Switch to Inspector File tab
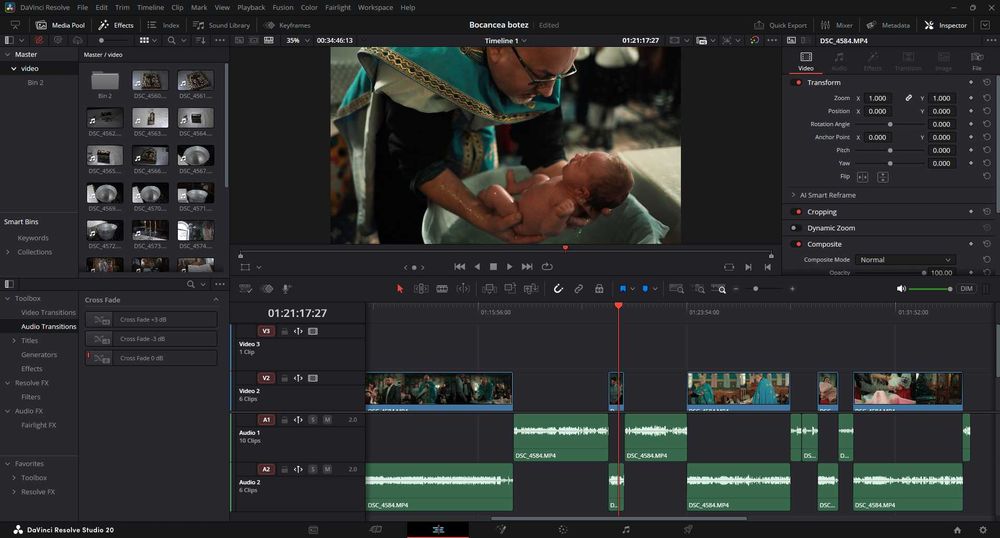1000x538 pixels. (976, 61)
